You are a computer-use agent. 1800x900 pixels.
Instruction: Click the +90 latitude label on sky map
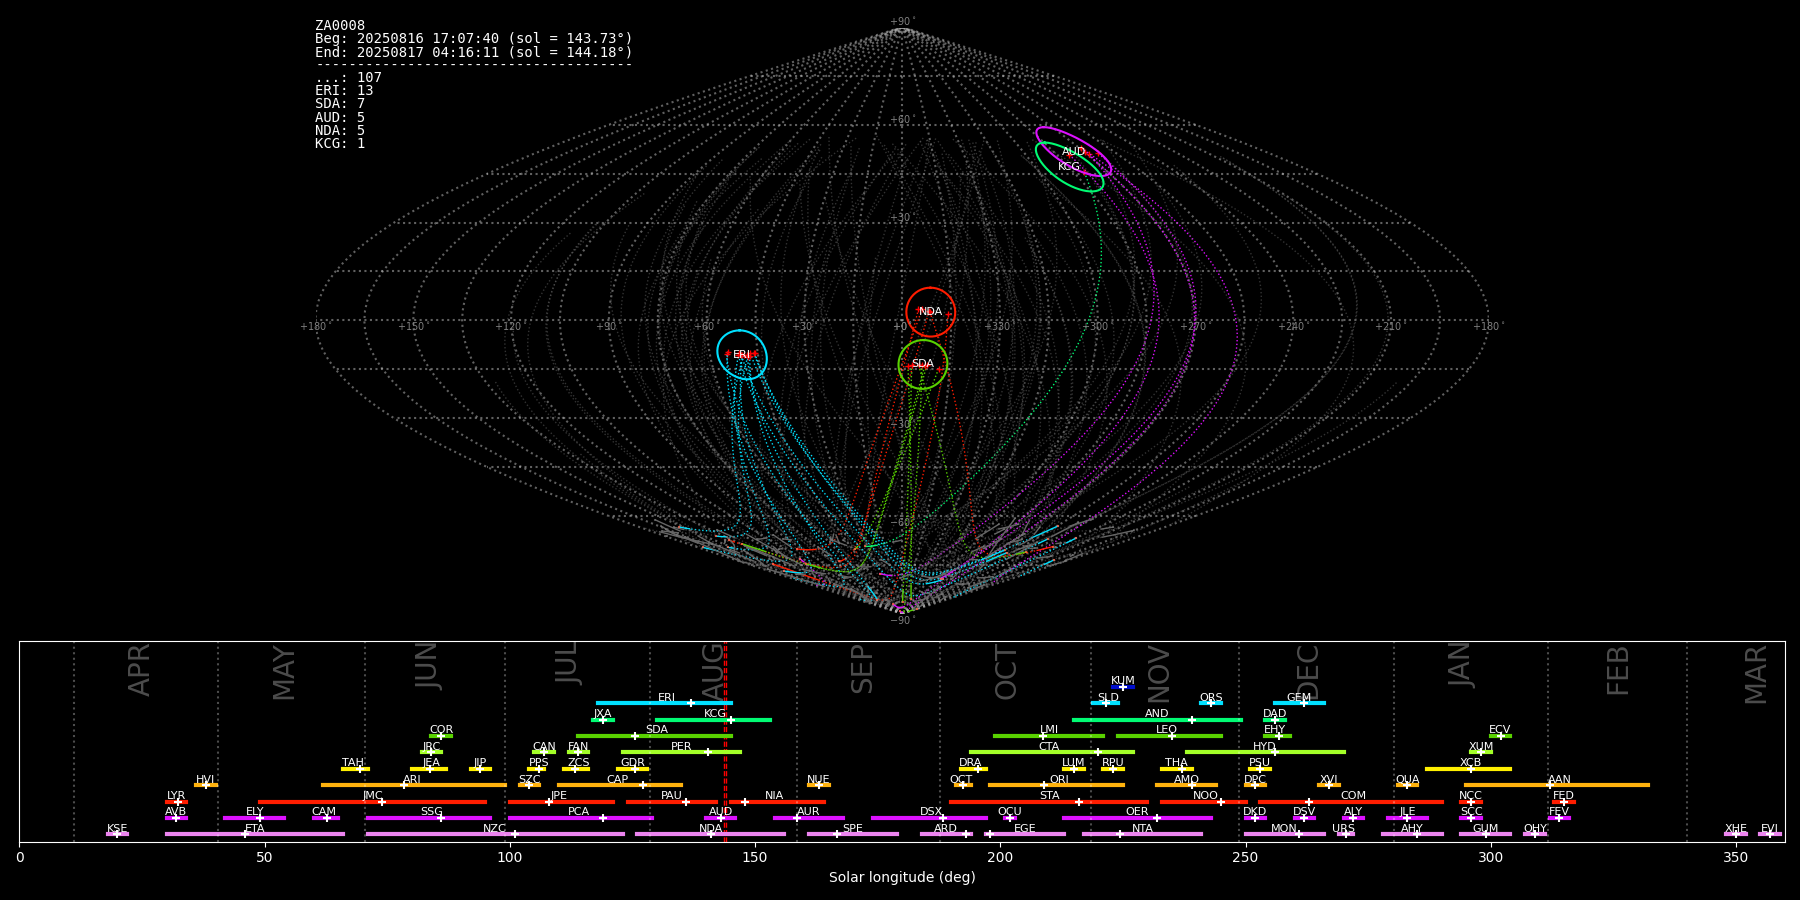pyautogui.click(x=901, y=22)
